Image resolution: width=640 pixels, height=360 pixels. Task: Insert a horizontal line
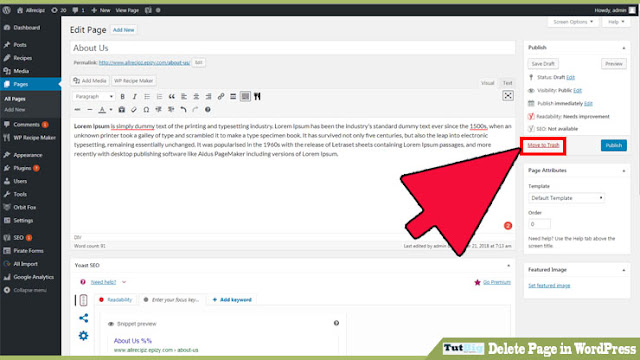click(x=90, y=109)
